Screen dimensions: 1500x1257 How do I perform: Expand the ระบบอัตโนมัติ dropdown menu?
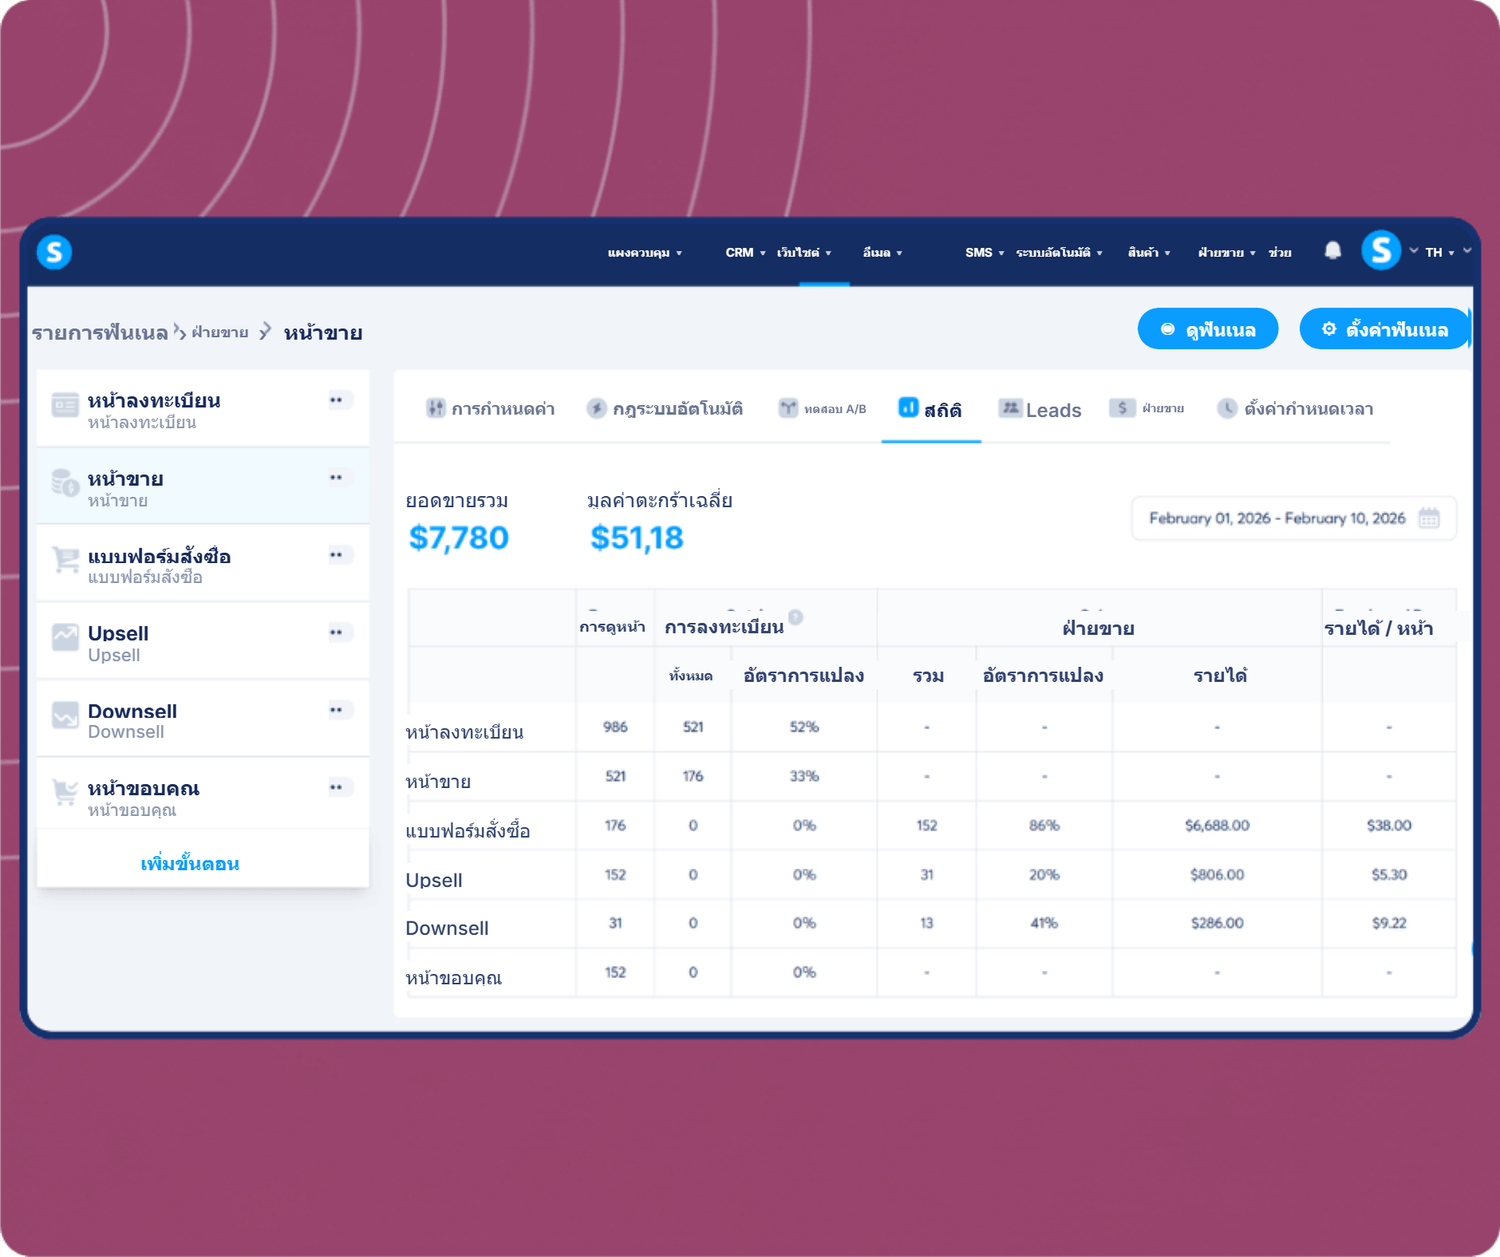1059,253
